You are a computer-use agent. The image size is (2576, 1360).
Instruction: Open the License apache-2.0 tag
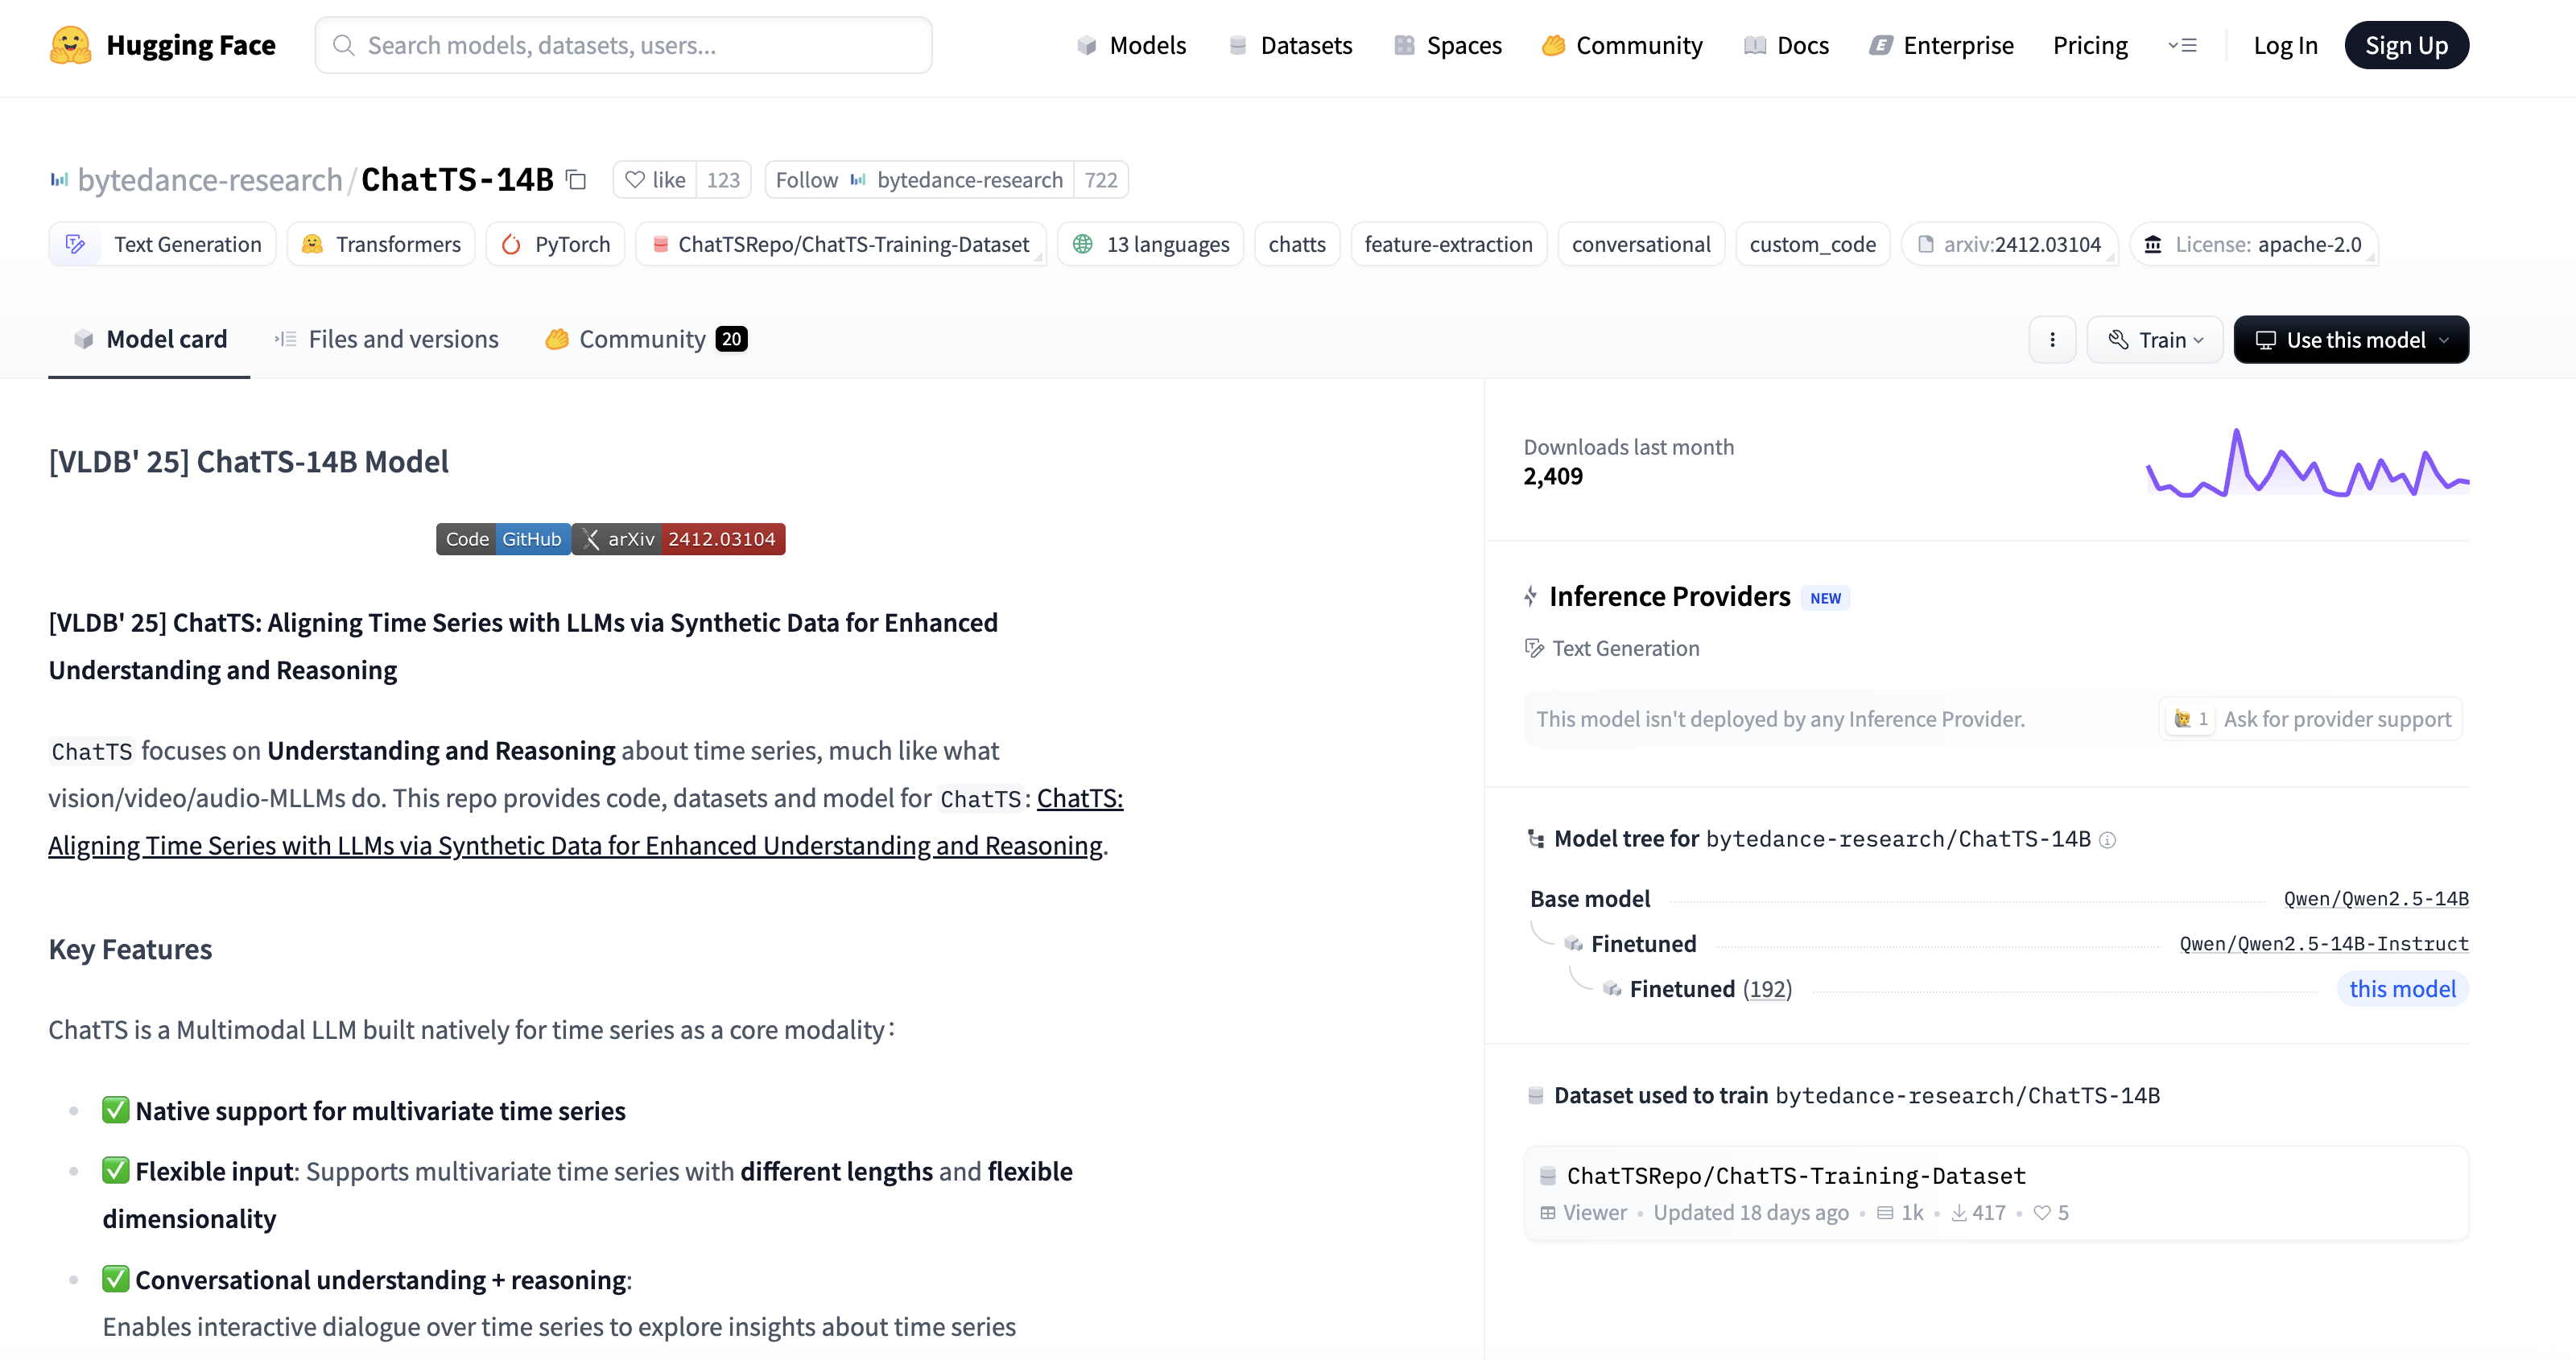coord(2254,245)
